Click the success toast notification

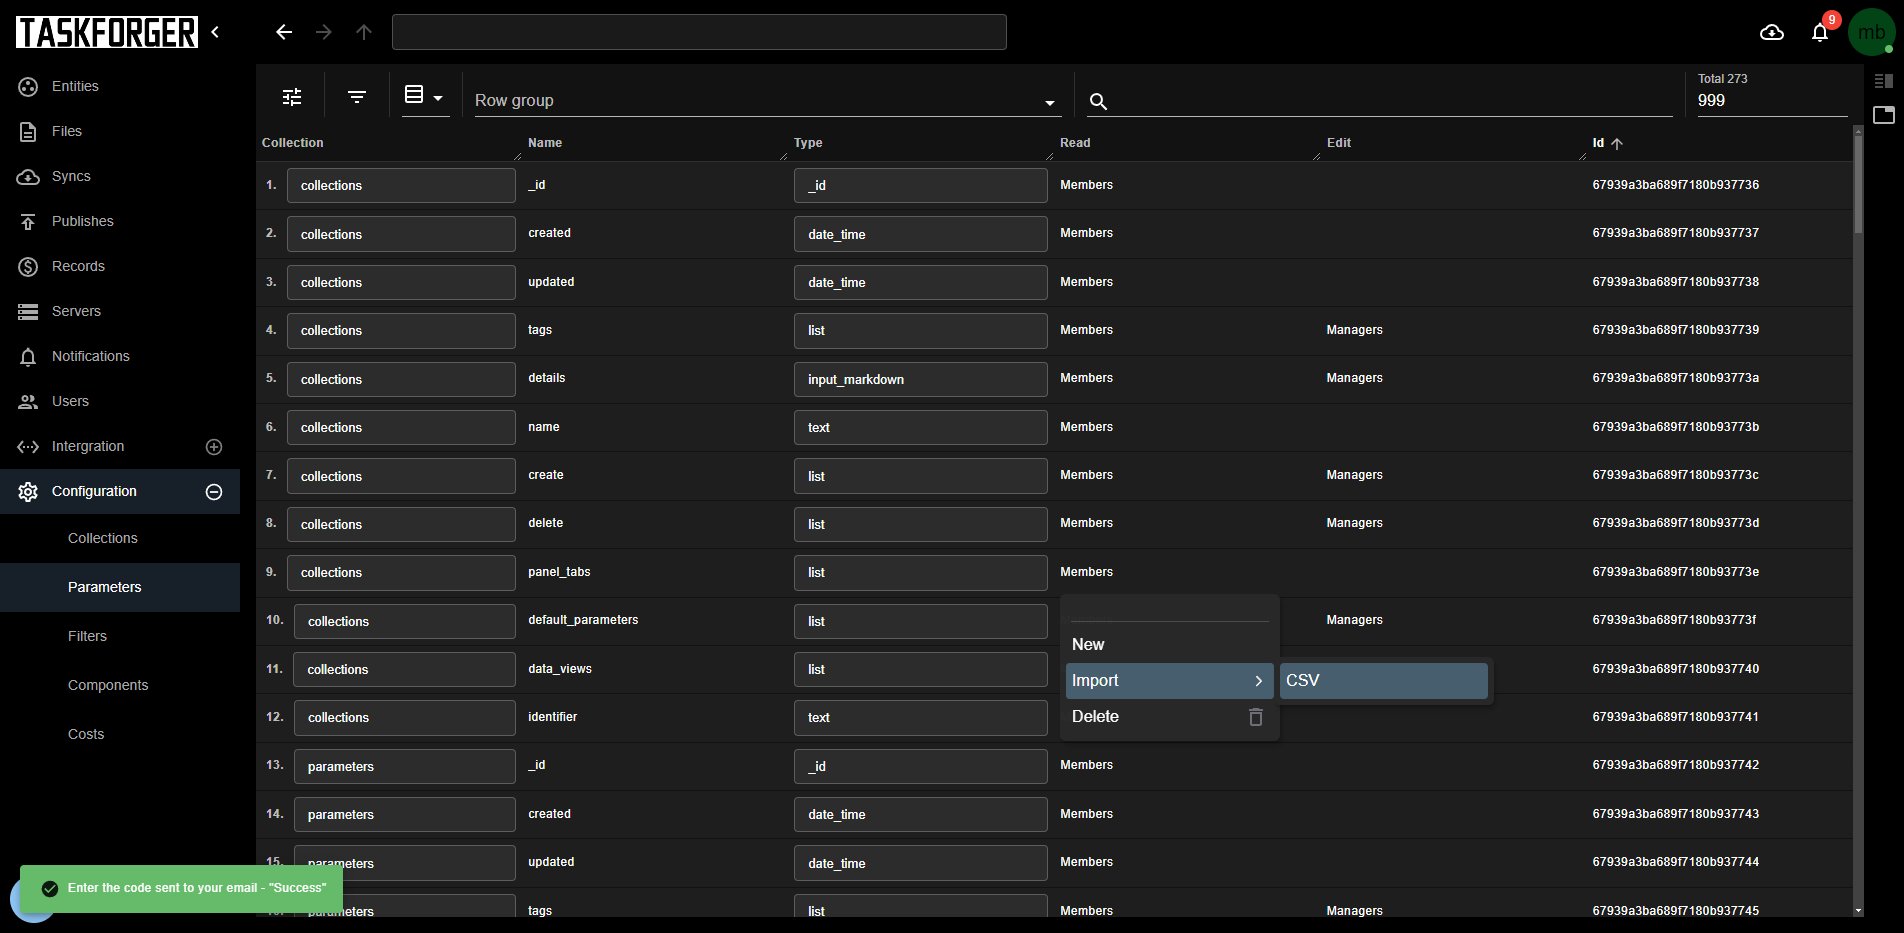click(x=181, y=888)
